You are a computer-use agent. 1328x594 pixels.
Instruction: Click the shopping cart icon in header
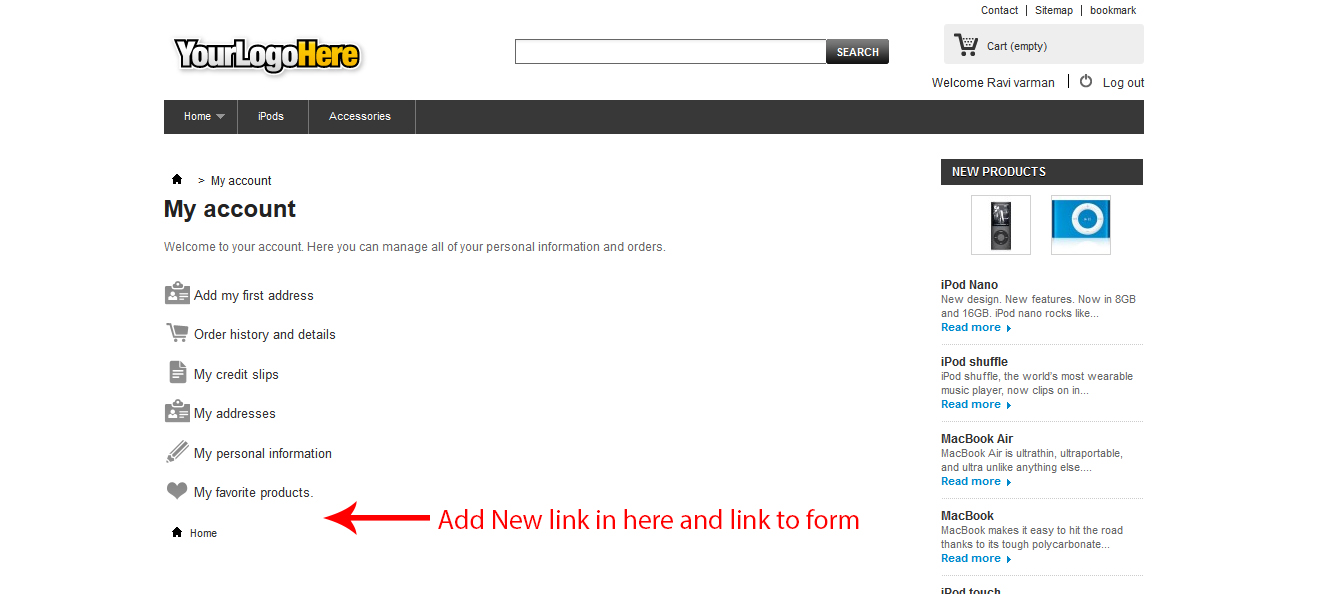(966, 44)
